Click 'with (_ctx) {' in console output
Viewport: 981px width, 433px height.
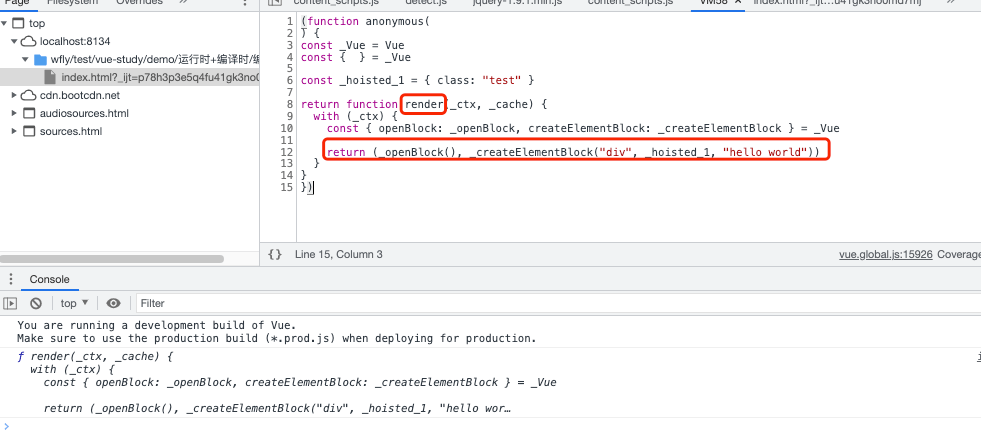[x=73, y=369]
